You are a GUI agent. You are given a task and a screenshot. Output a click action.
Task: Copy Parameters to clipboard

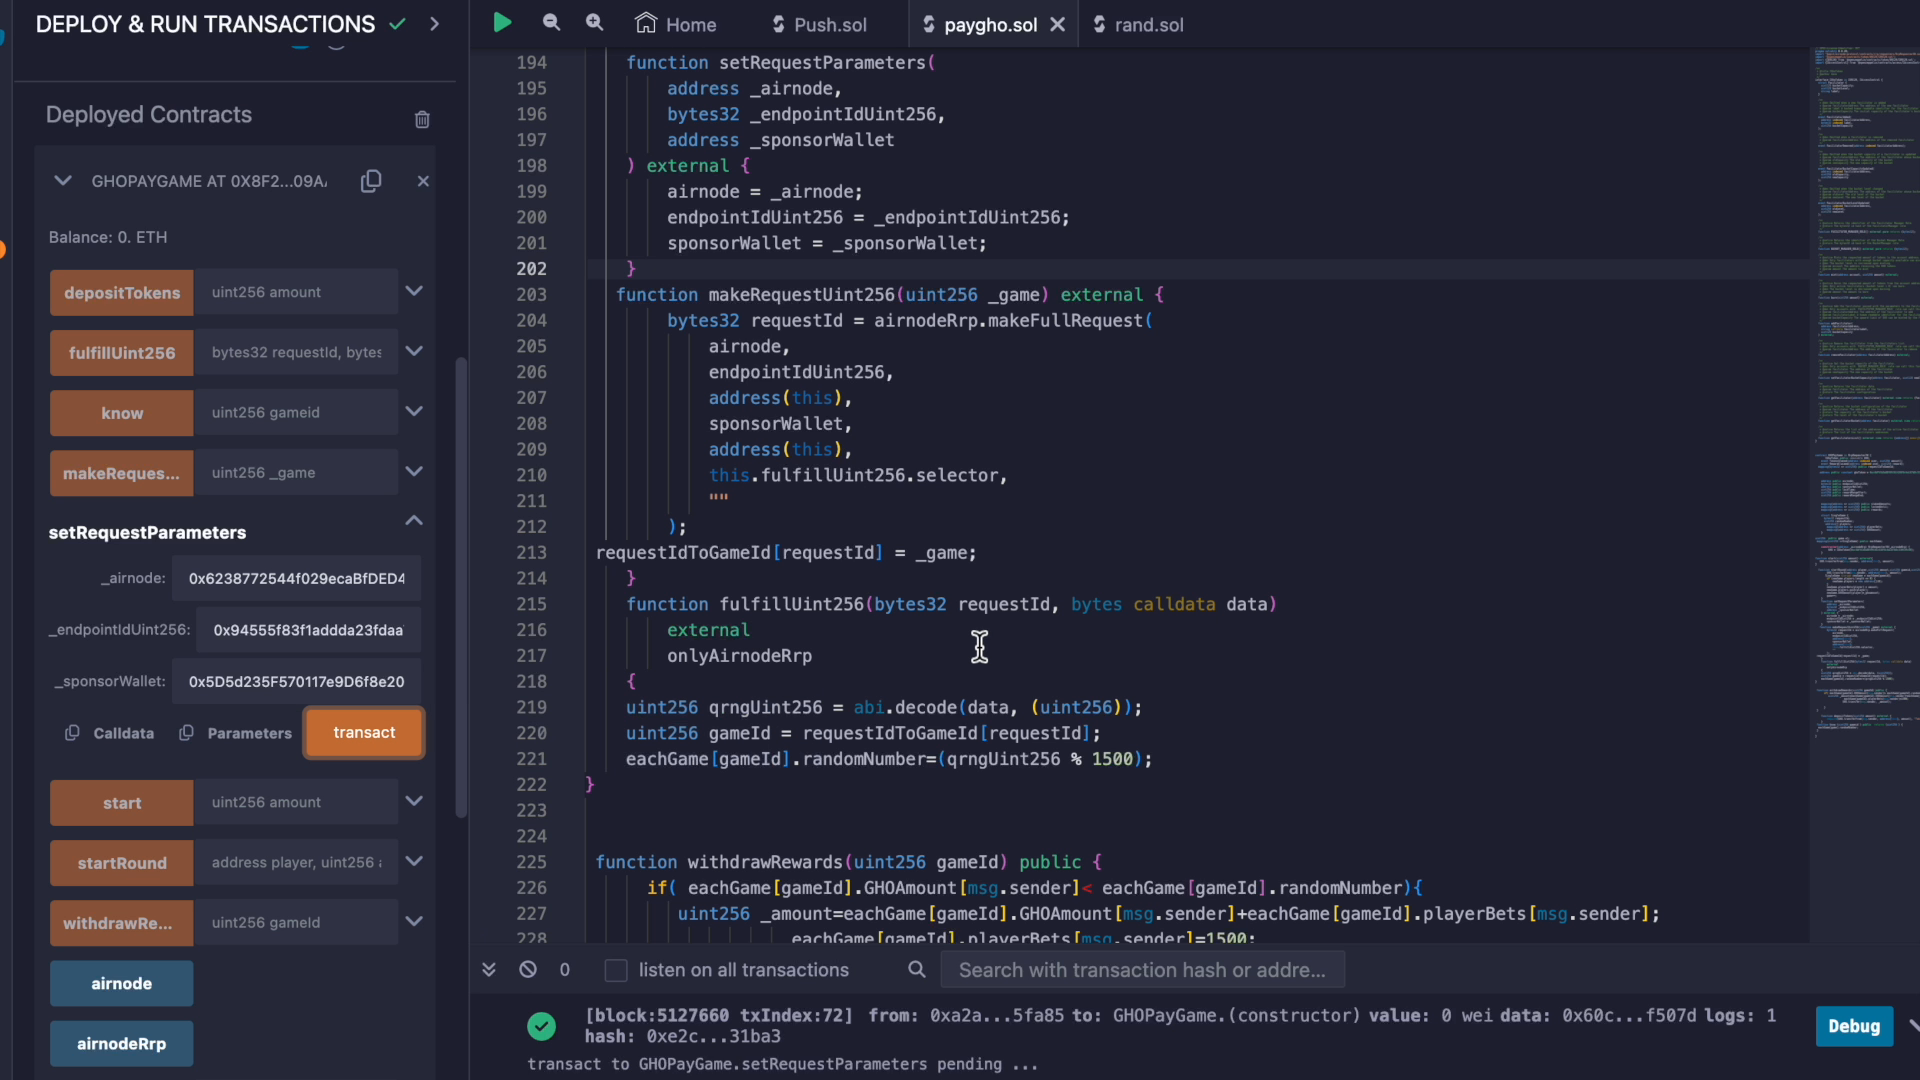236,733
